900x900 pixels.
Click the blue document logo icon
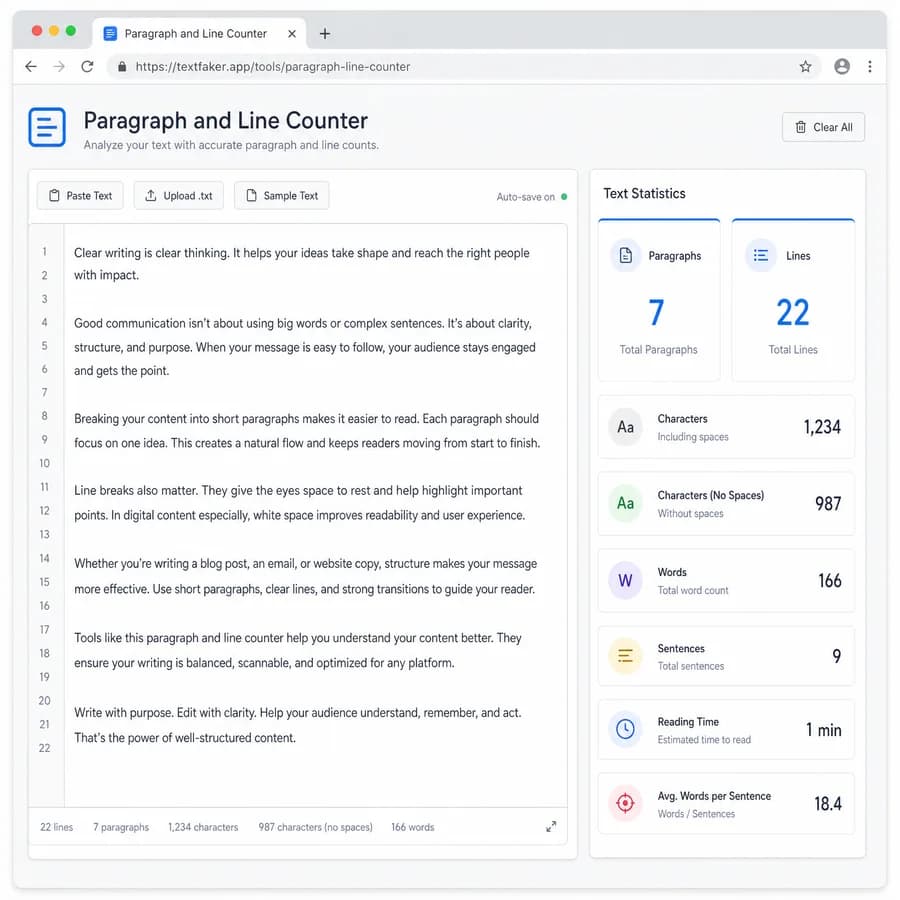coord(47,127)
